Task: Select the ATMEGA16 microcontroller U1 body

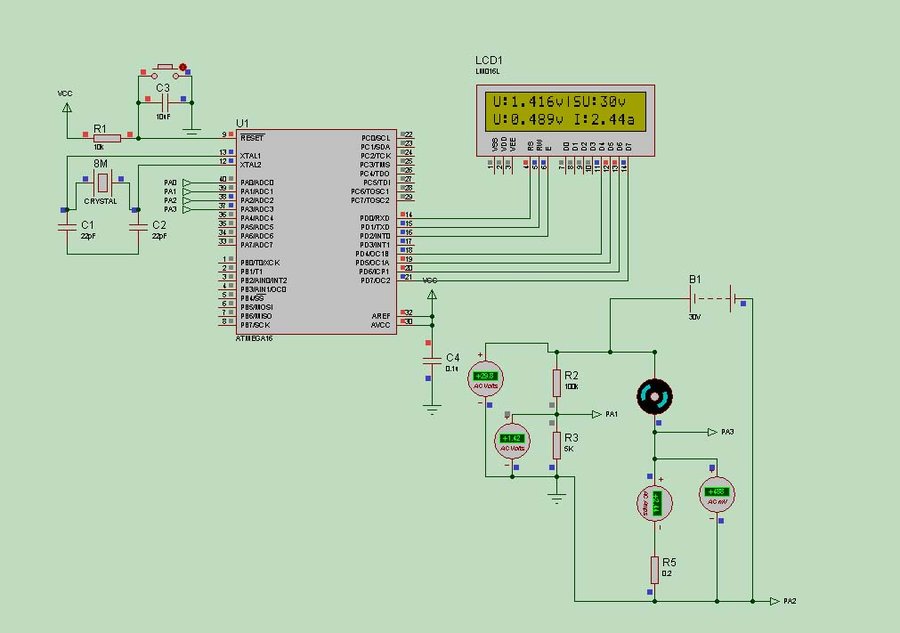Action: pyautogui.click(x=315, y=230)
